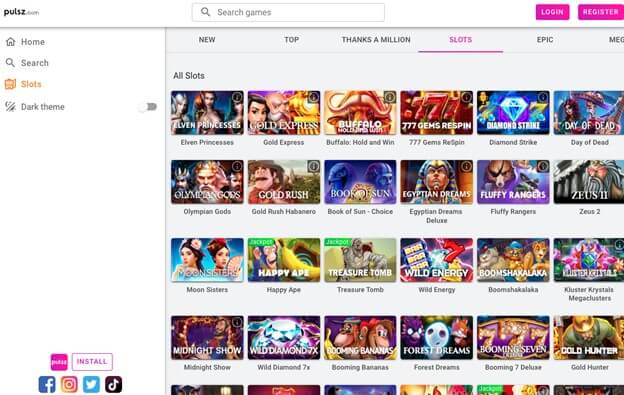Open info icon on Fluffy Rangers
Image resolution: width=624 pixels, height=395 pixels.
coord(542,166)
